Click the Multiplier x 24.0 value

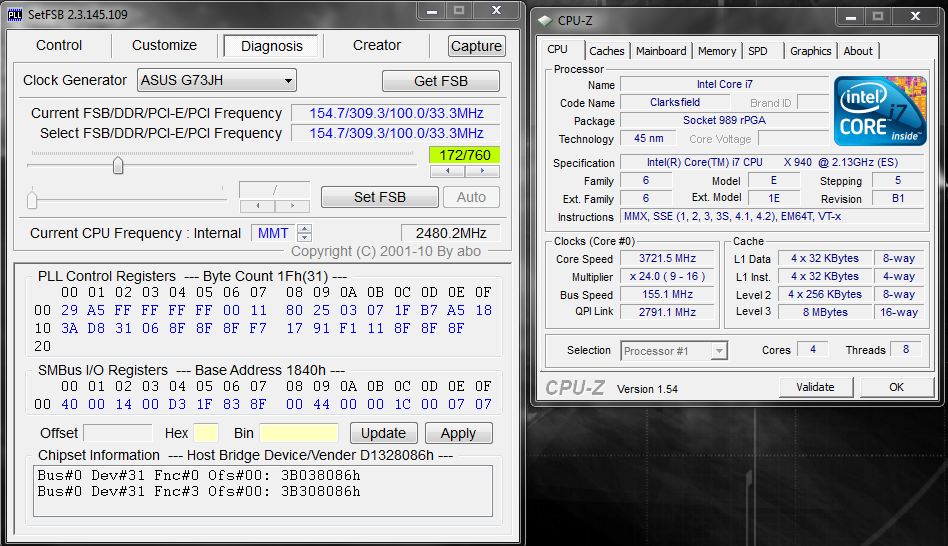pos(667,276)
